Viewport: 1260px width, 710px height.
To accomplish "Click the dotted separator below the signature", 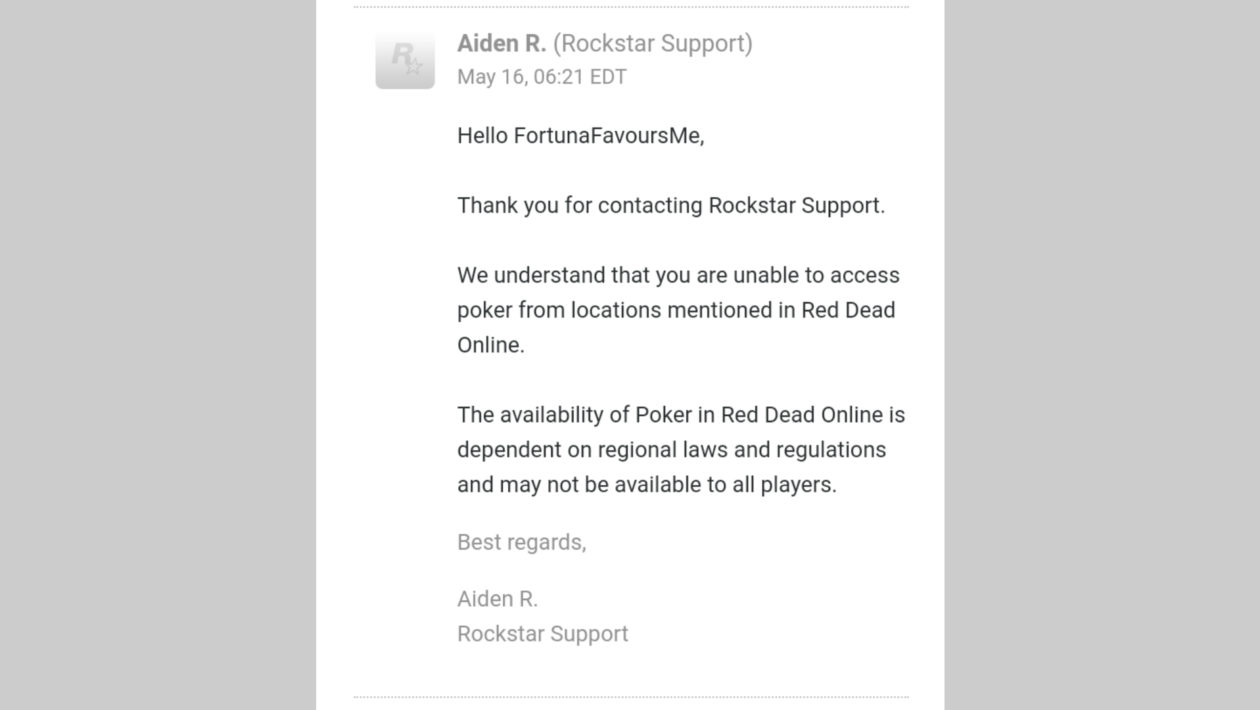I will [x=630, y=696].
